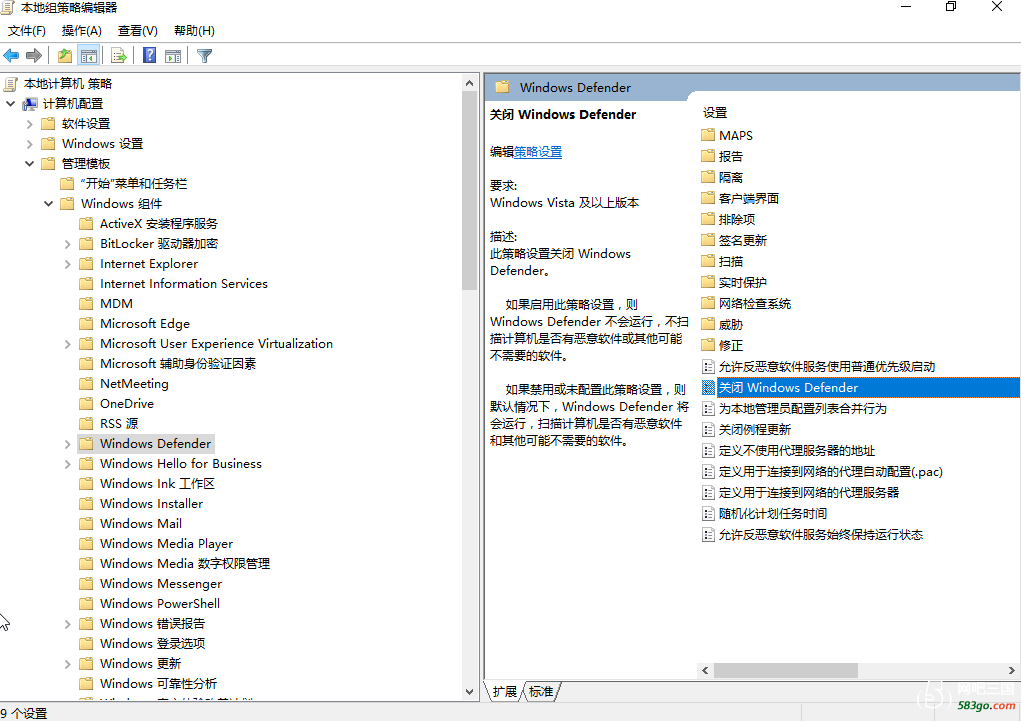Toggle the show/hide console tree icon

(x=89, y=56)
